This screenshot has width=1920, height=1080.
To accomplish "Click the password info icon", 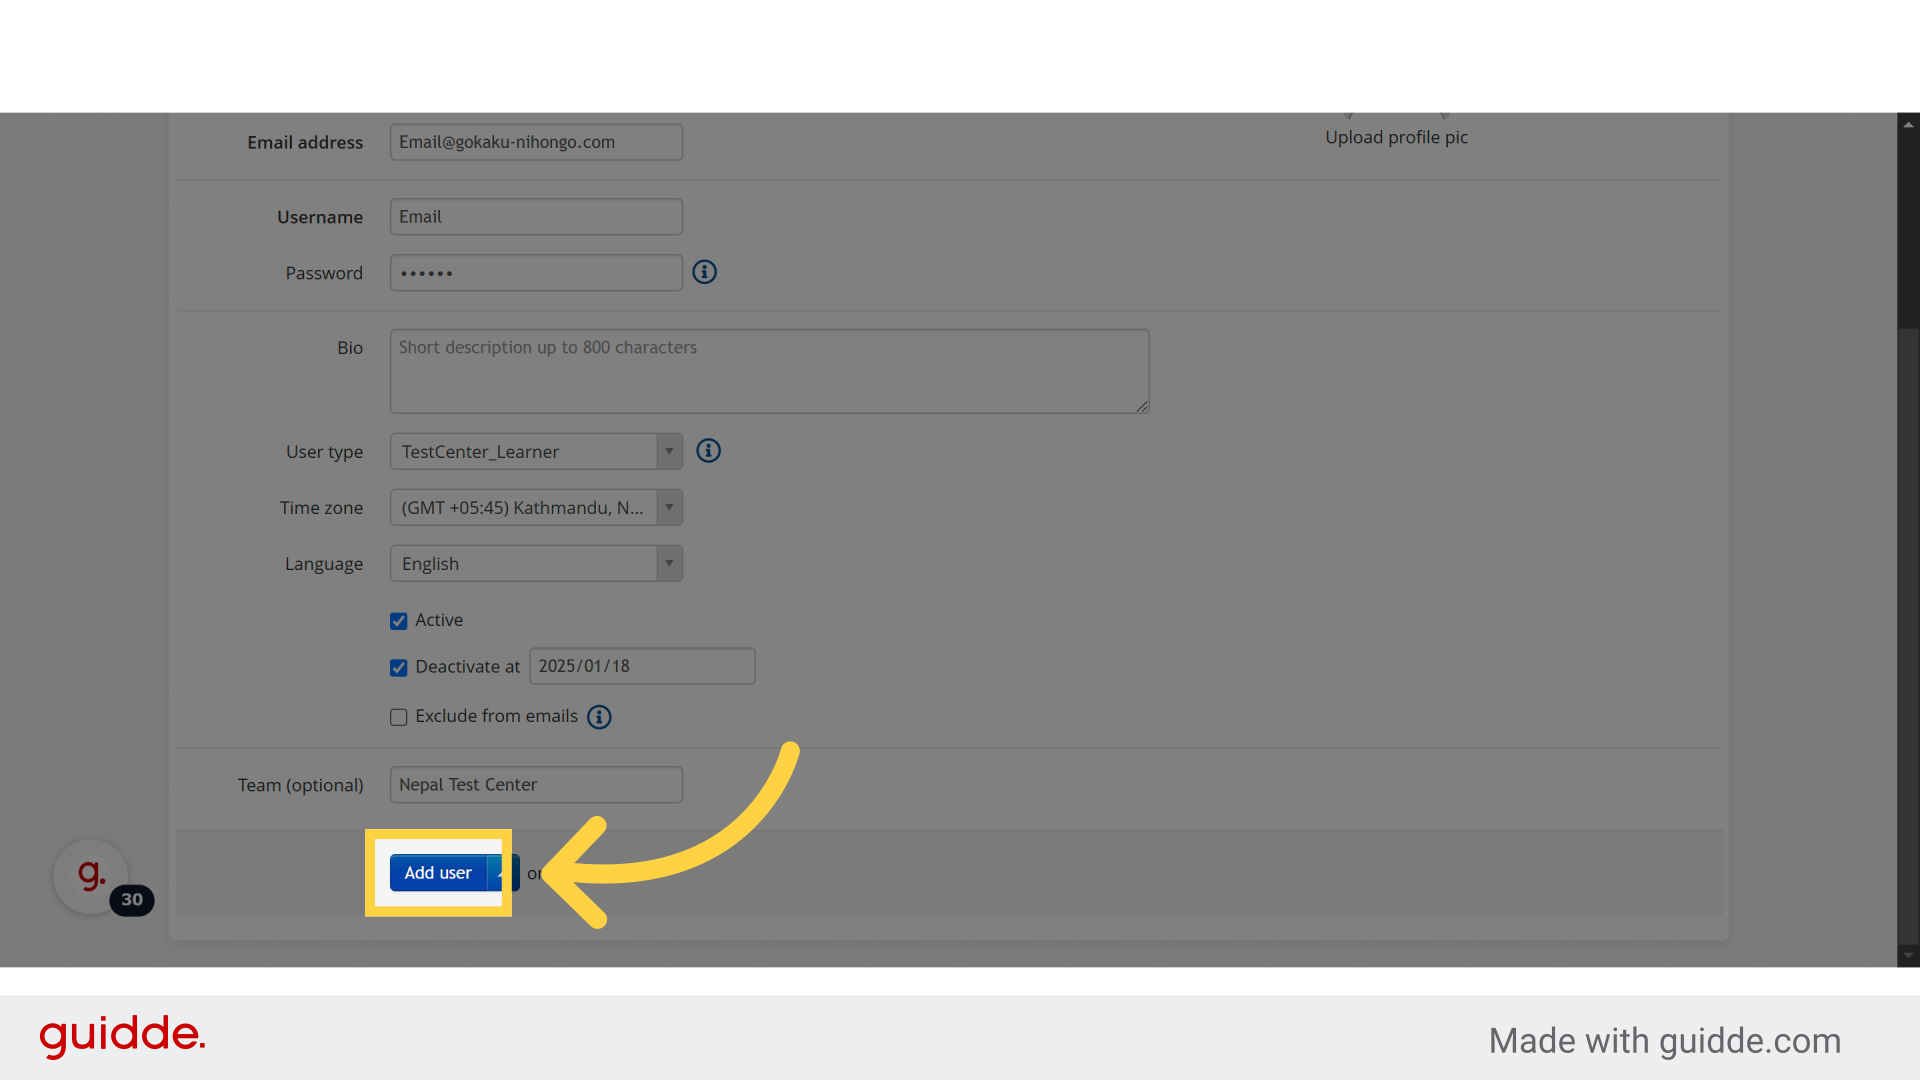I will (704, 272).
